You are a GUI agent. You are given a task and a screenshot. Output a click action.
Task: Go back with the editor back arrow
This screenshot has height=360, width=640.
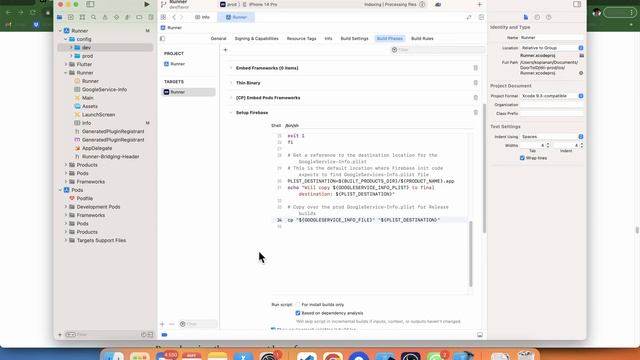coord(174,17)
